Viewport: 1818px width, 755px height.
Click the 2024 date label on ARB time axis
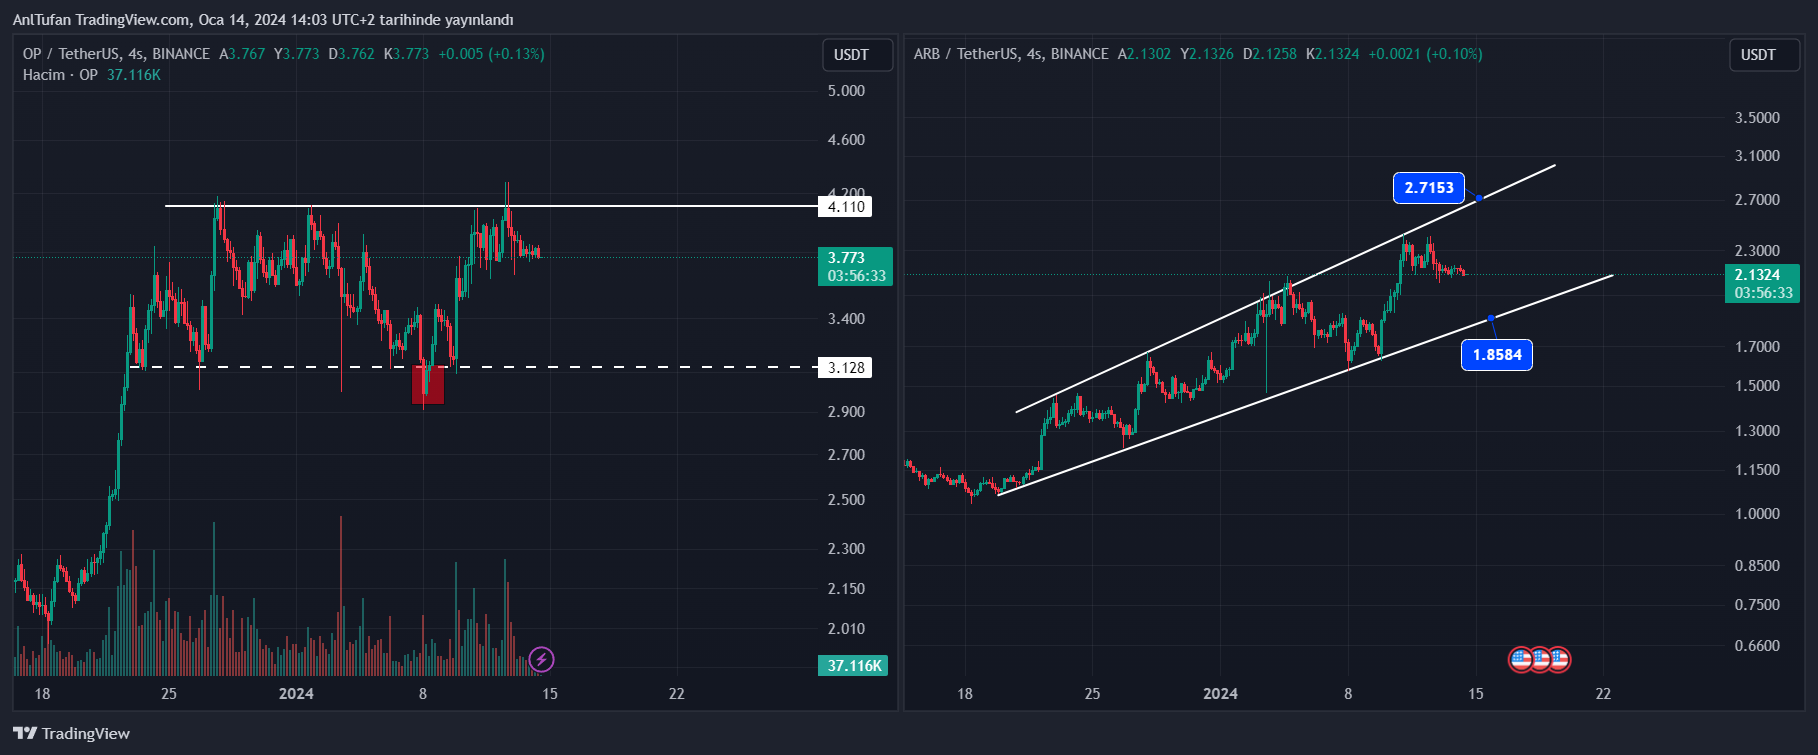(1220, 694)
